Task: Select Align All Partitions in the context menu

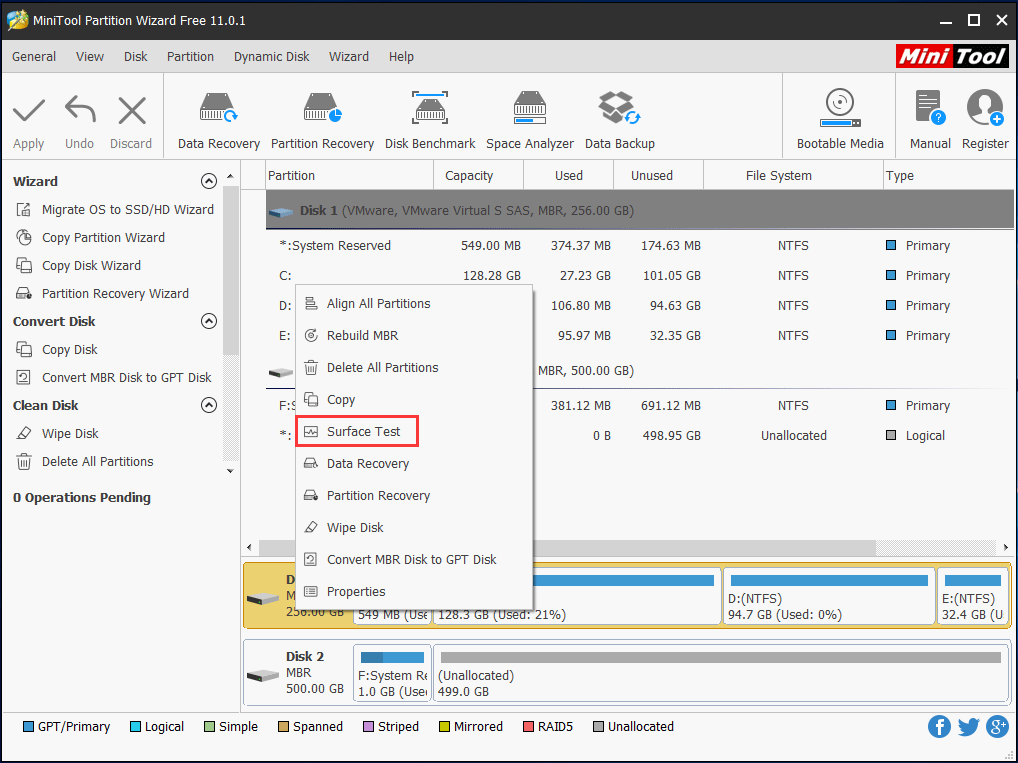Action: pos(414,303)
